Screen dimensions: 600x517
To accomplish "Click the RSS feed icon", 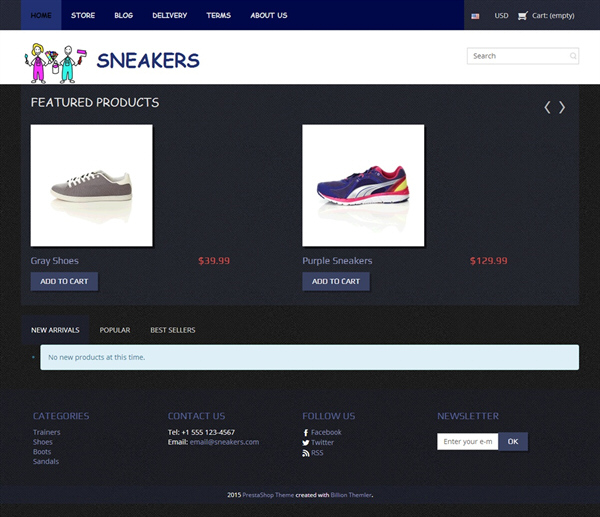I will (305, 453).
